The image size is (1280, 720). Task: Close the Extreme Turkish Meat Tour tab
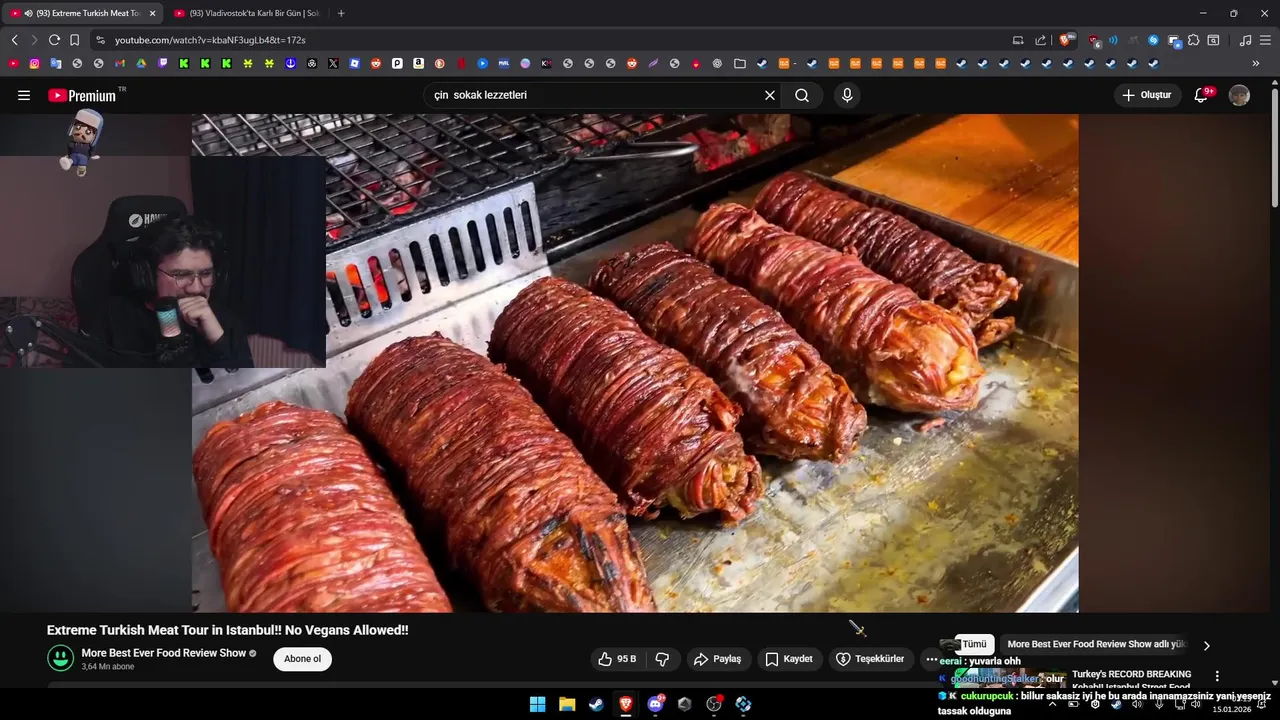click(x=152, y=13)
